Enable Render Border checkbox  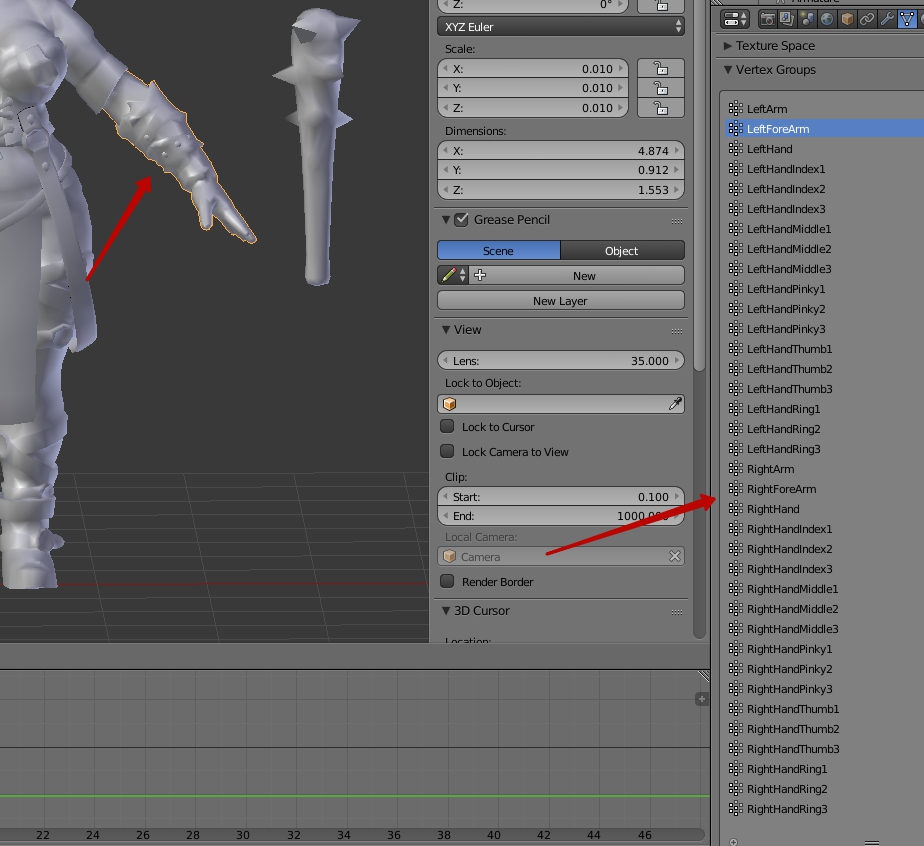point(447,581)
